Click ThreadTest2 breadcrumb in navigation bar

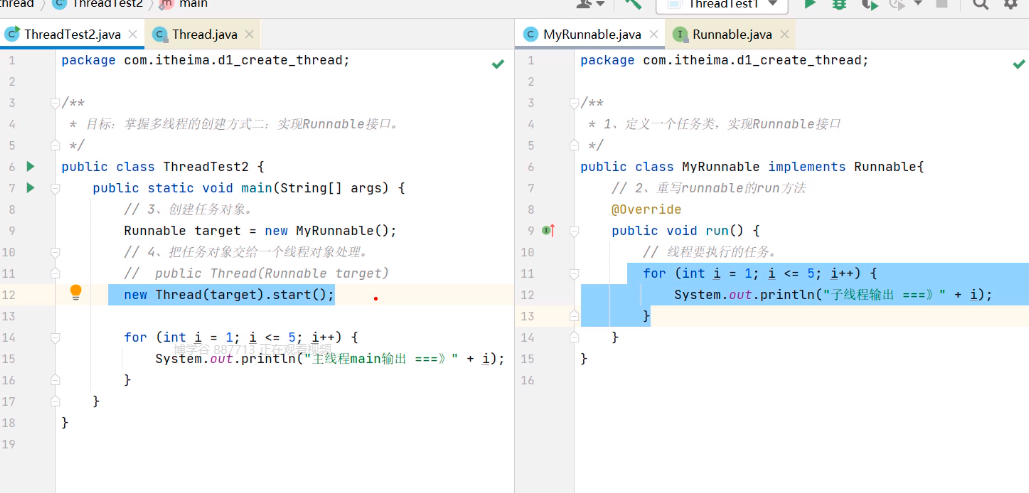[97, 4]
